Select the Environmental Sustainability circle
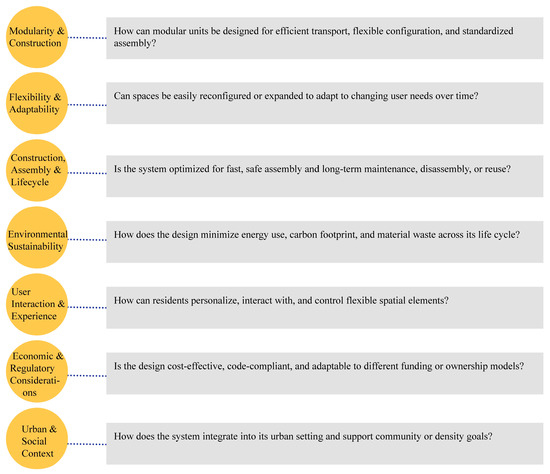Viewport: 550px width, 474px height. [x=37, y=237]
